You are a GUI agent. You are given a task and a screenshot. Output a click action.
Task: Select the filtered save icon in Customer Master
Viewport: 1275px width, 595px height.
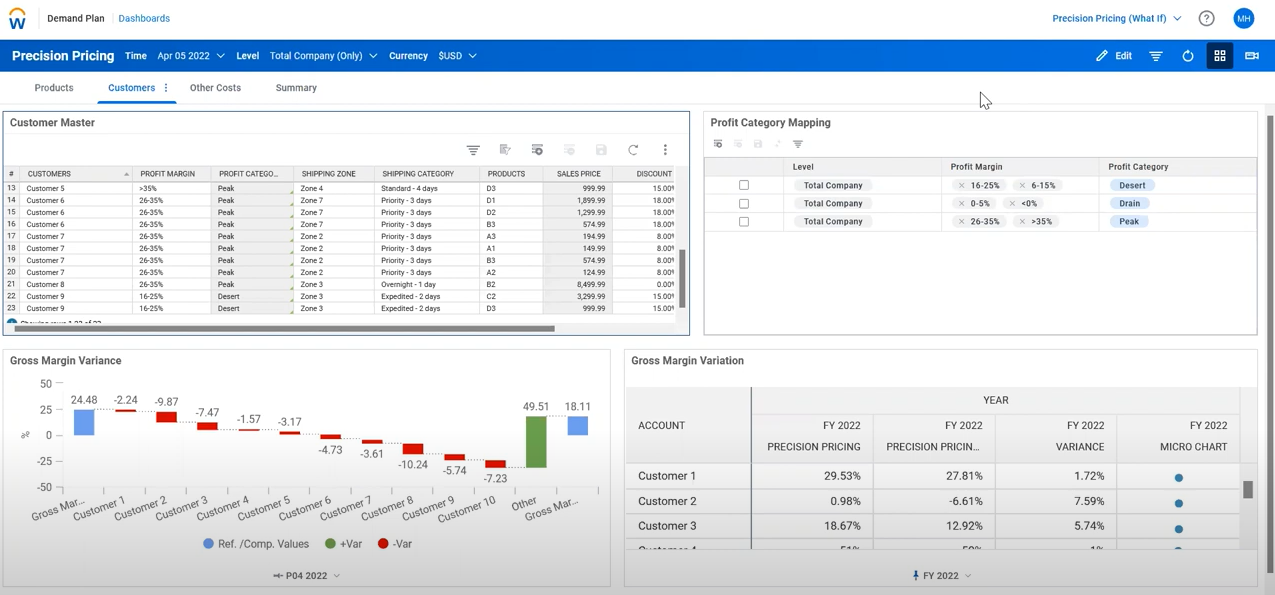point(505,149)
